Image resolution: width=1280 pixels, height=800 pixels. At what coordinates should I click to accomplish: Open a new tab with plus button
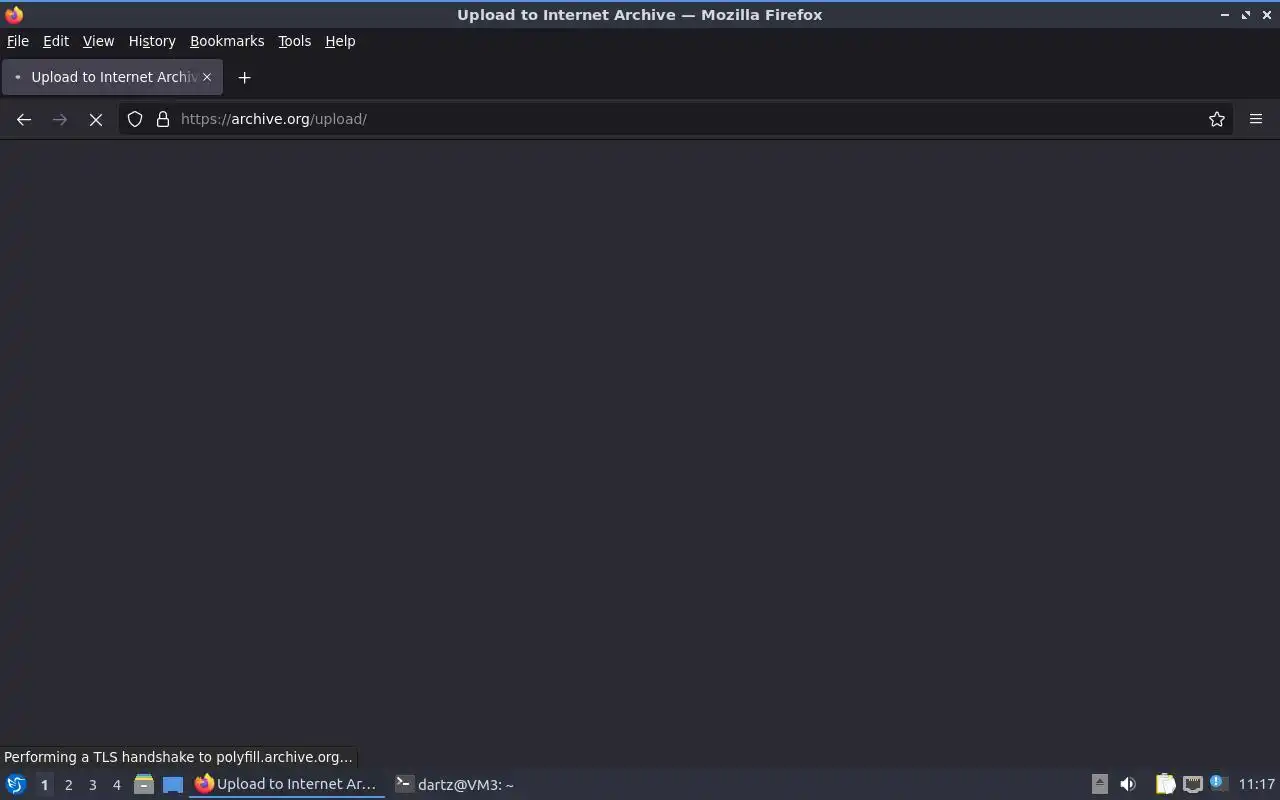pyautogui.click(x=244, y=77)
